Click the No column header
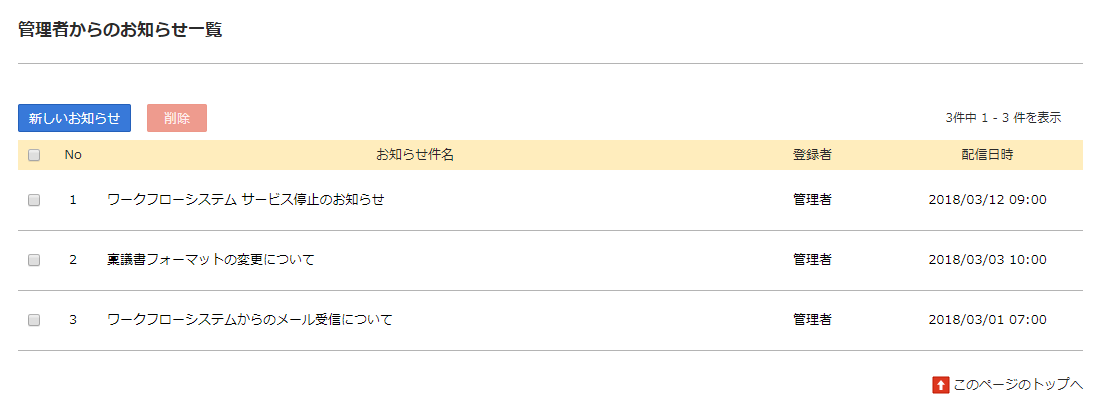The image size is (1103, 404). point(73,155)
